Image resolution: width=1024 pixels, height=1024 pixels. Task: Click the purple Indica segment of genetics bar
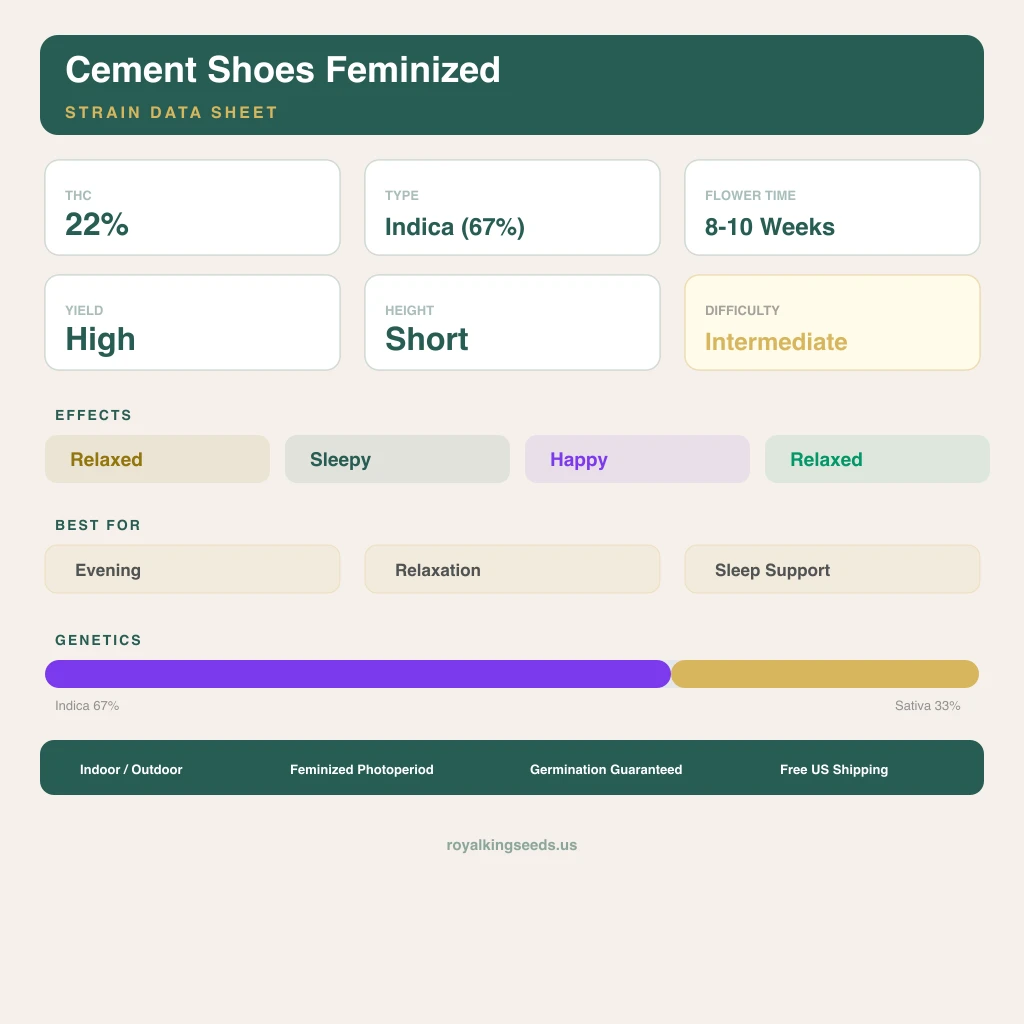coord(357,674)
